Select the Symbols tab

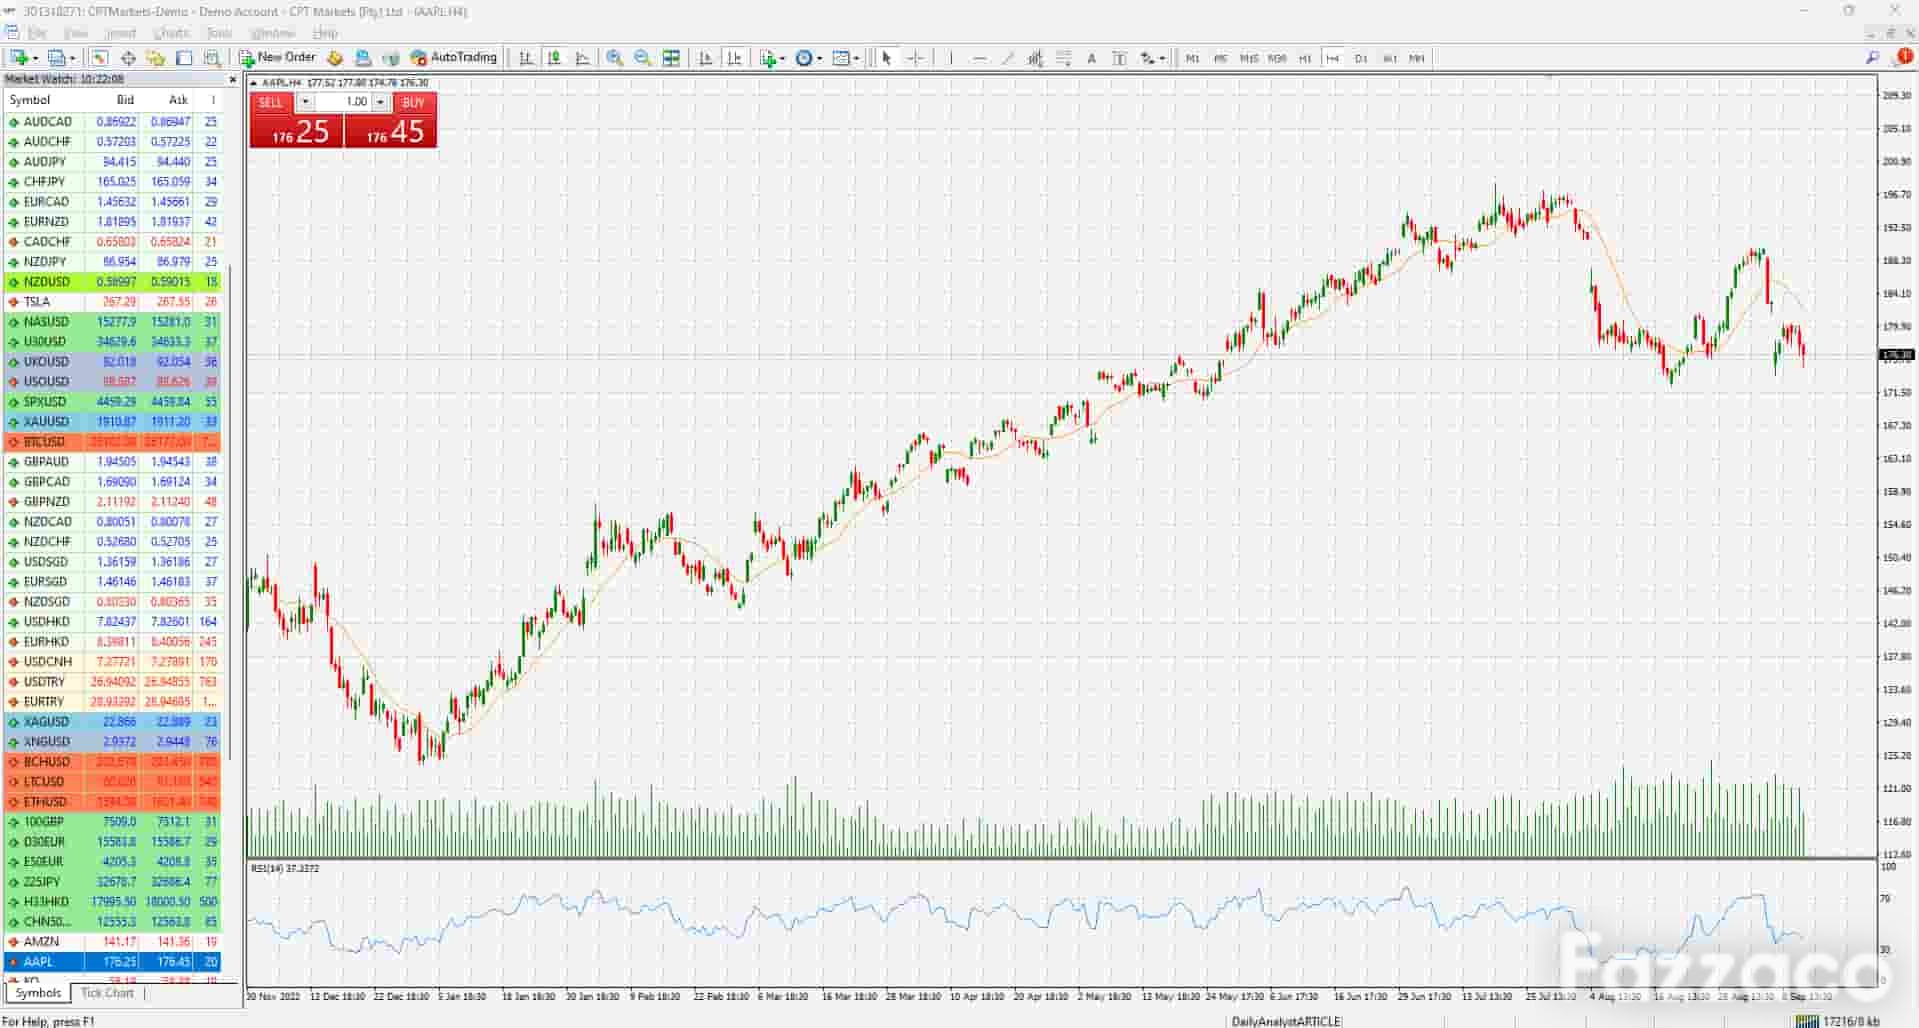tap(38, 993)
